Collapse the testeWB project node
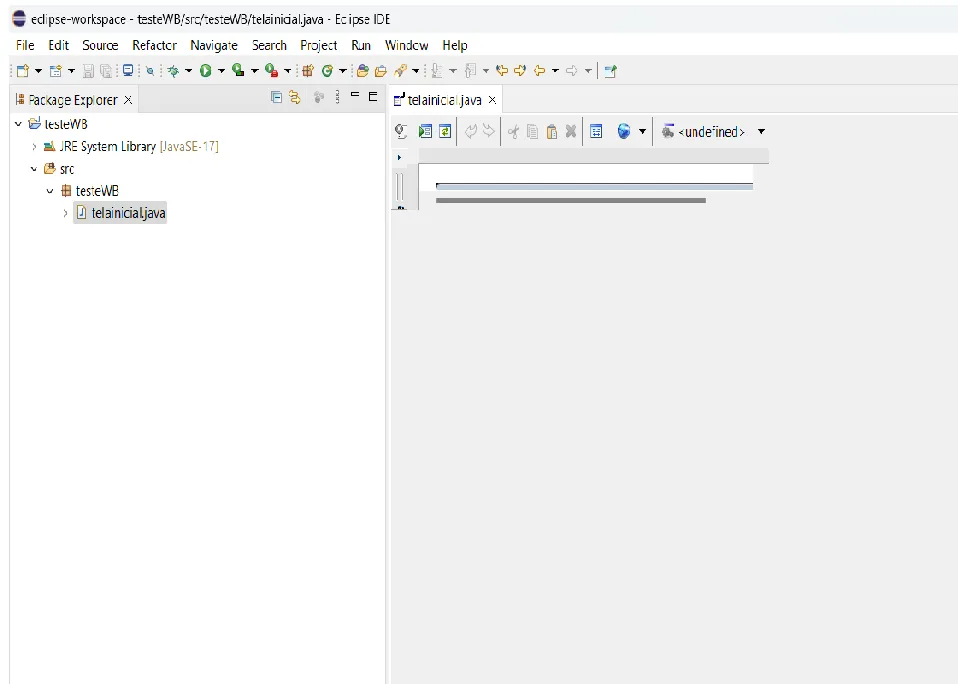Screen dimensions: 958x684 click(18, 124)
